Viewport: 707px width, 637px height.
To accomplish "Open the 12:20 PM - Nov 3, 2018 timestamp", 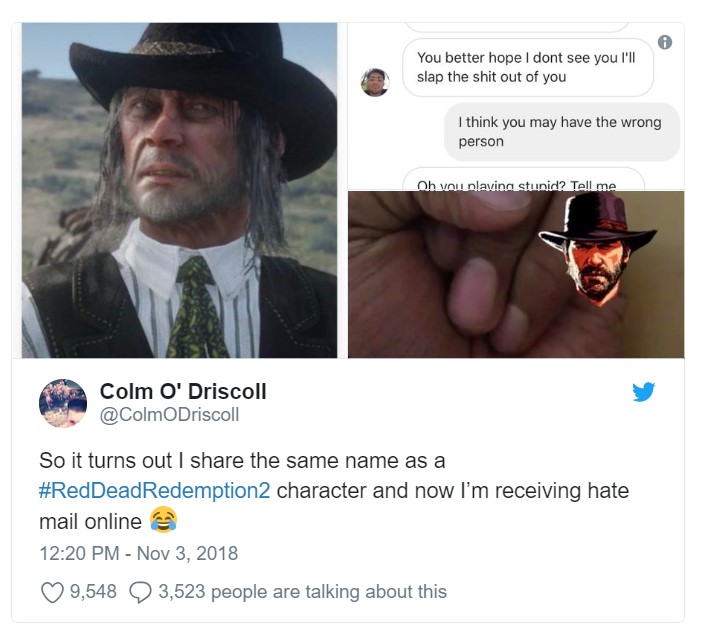I will [138, 552].
